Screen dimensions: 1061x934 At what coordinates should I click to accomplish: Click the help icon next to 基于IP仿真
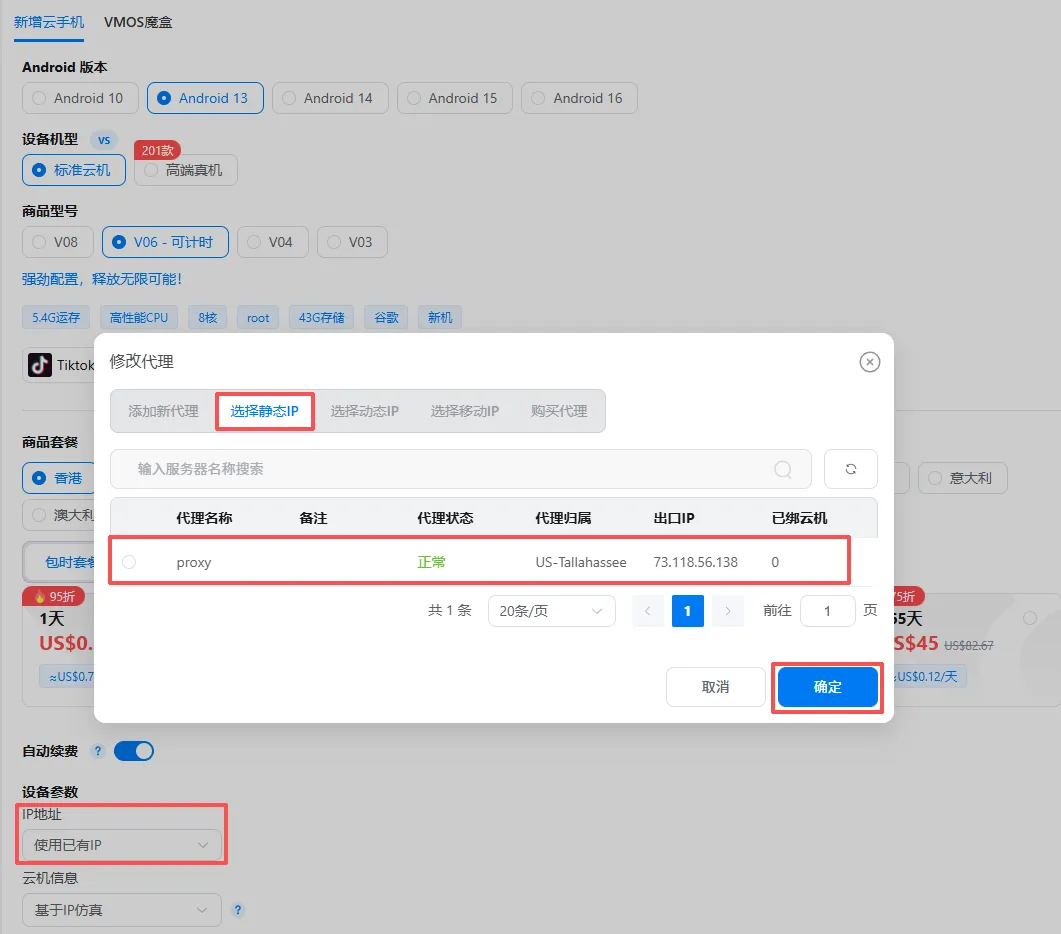[x=239, y=910]
